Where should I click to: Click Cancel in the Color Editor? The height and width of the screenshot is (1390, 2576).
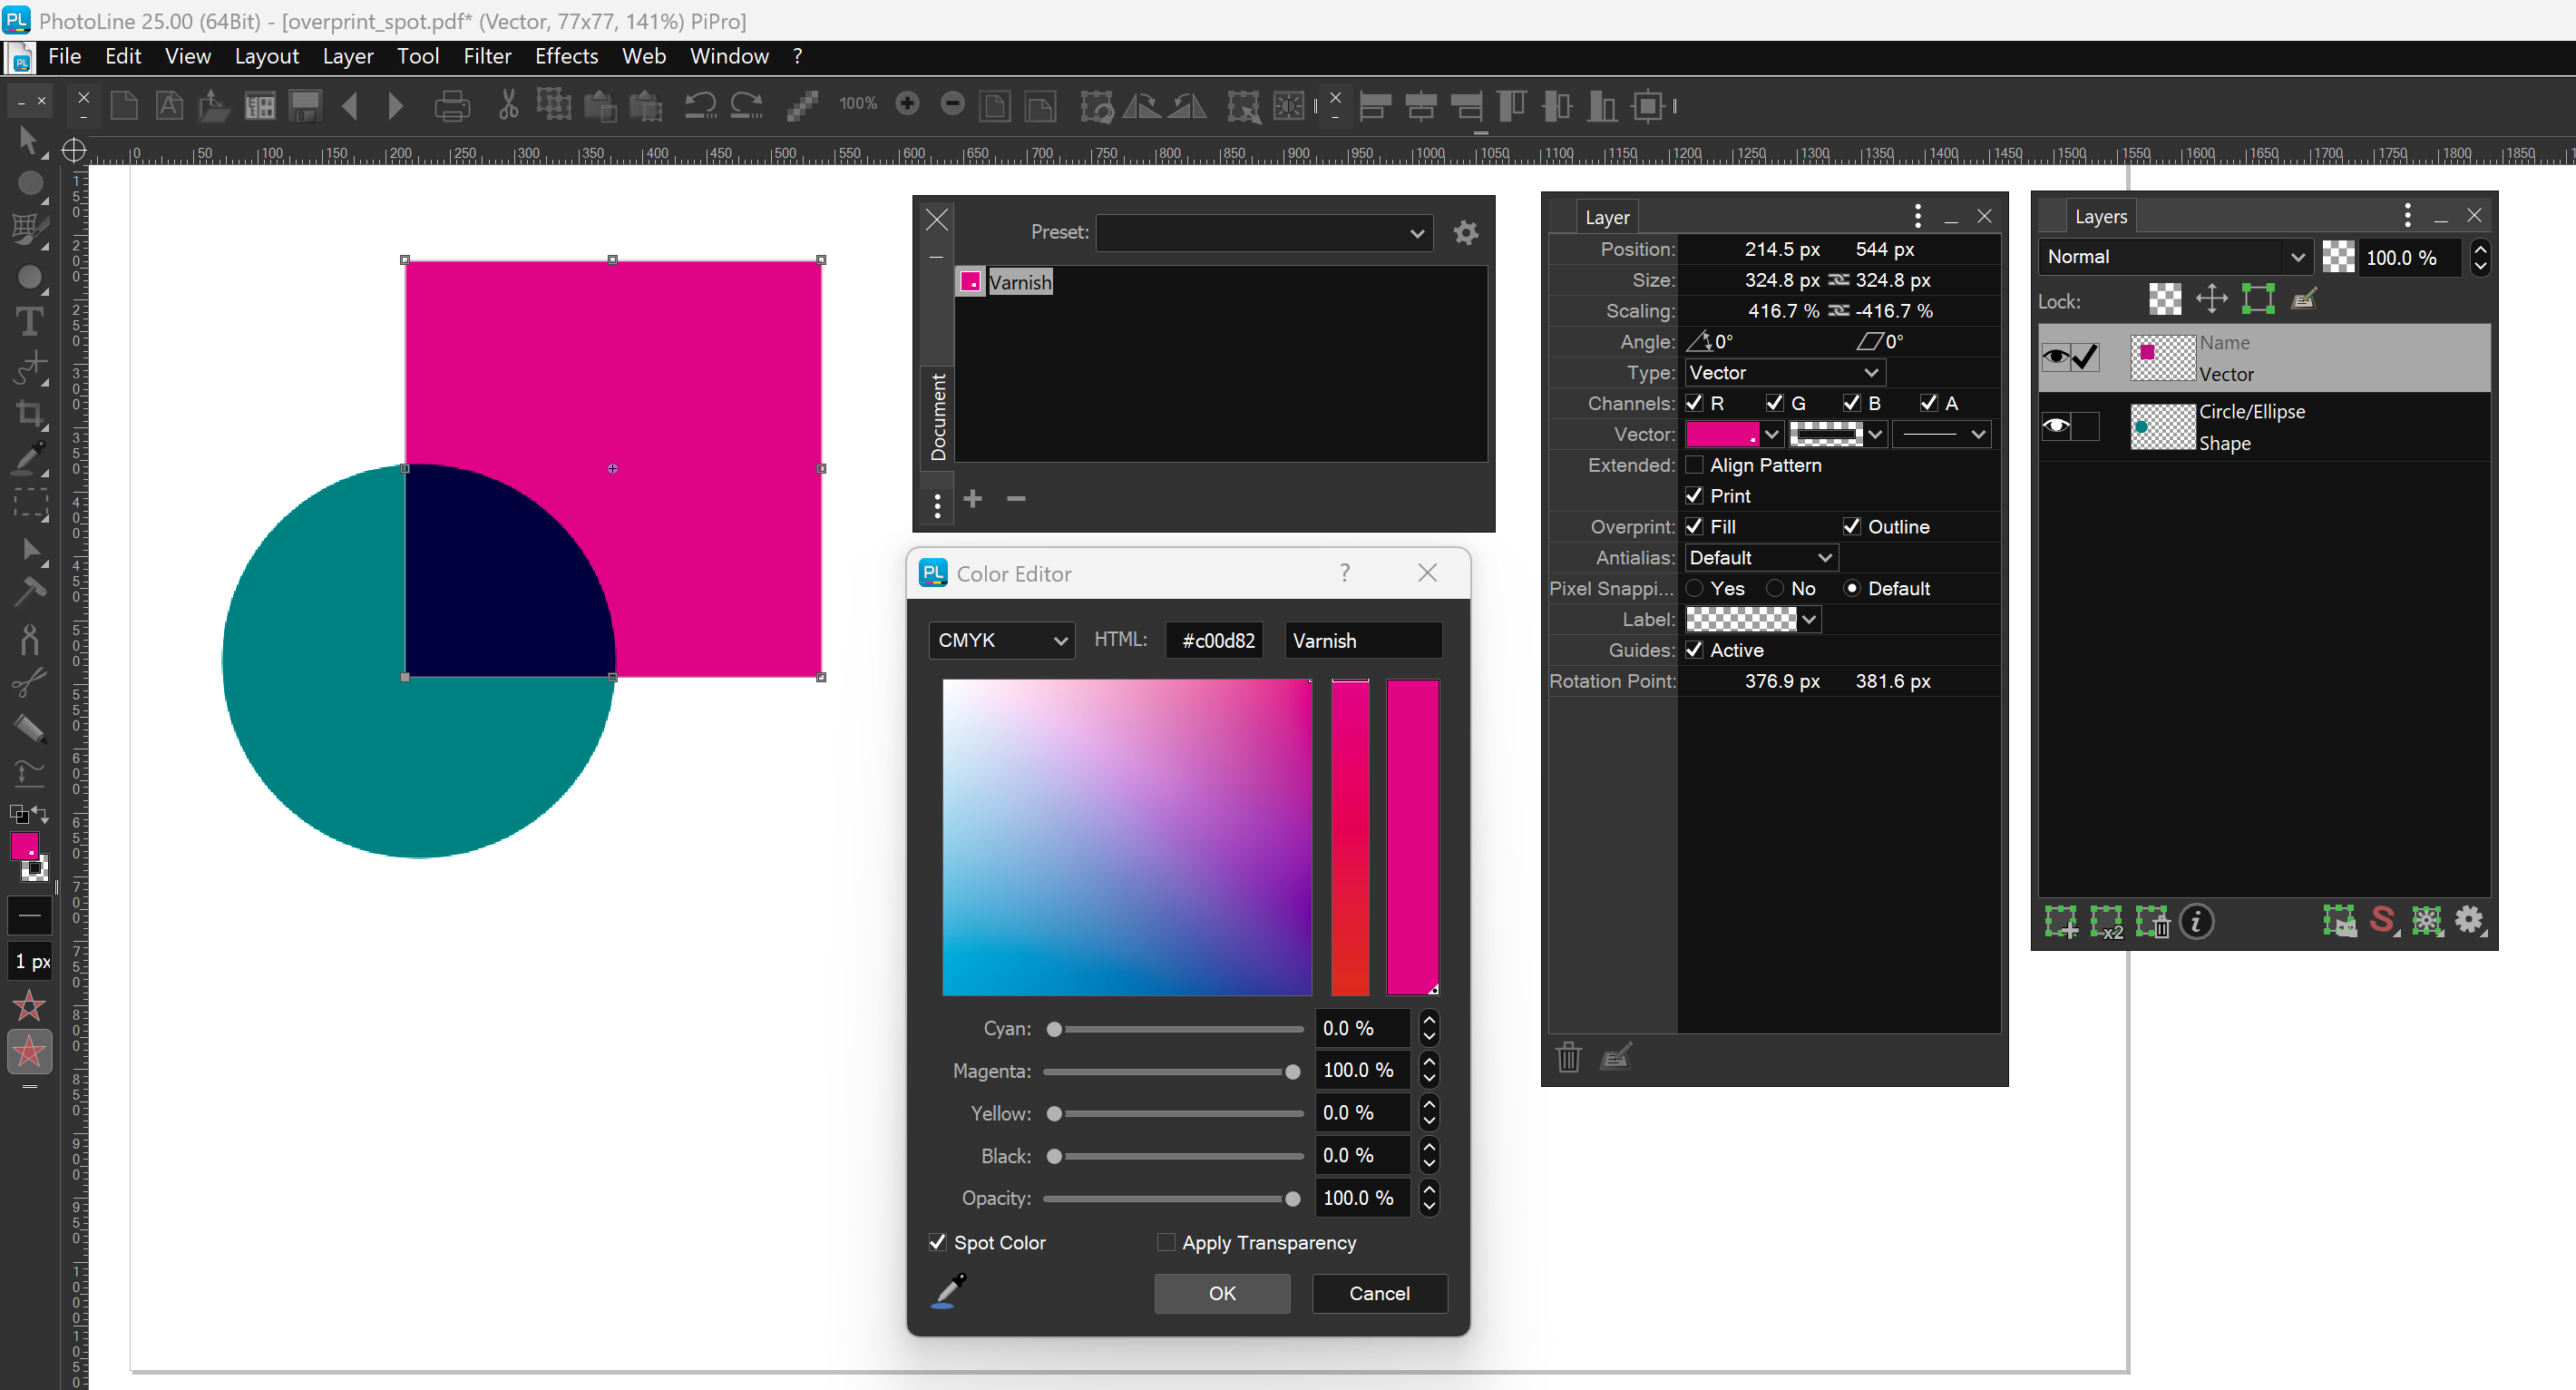point(1379,1293)
